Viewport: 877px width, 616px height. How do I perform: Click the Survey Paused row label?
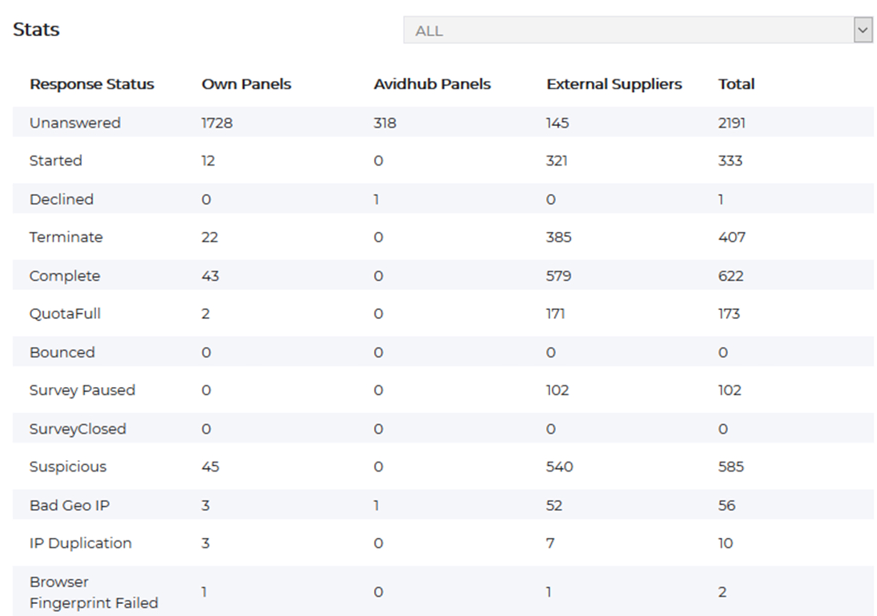[x=82, y=390]
